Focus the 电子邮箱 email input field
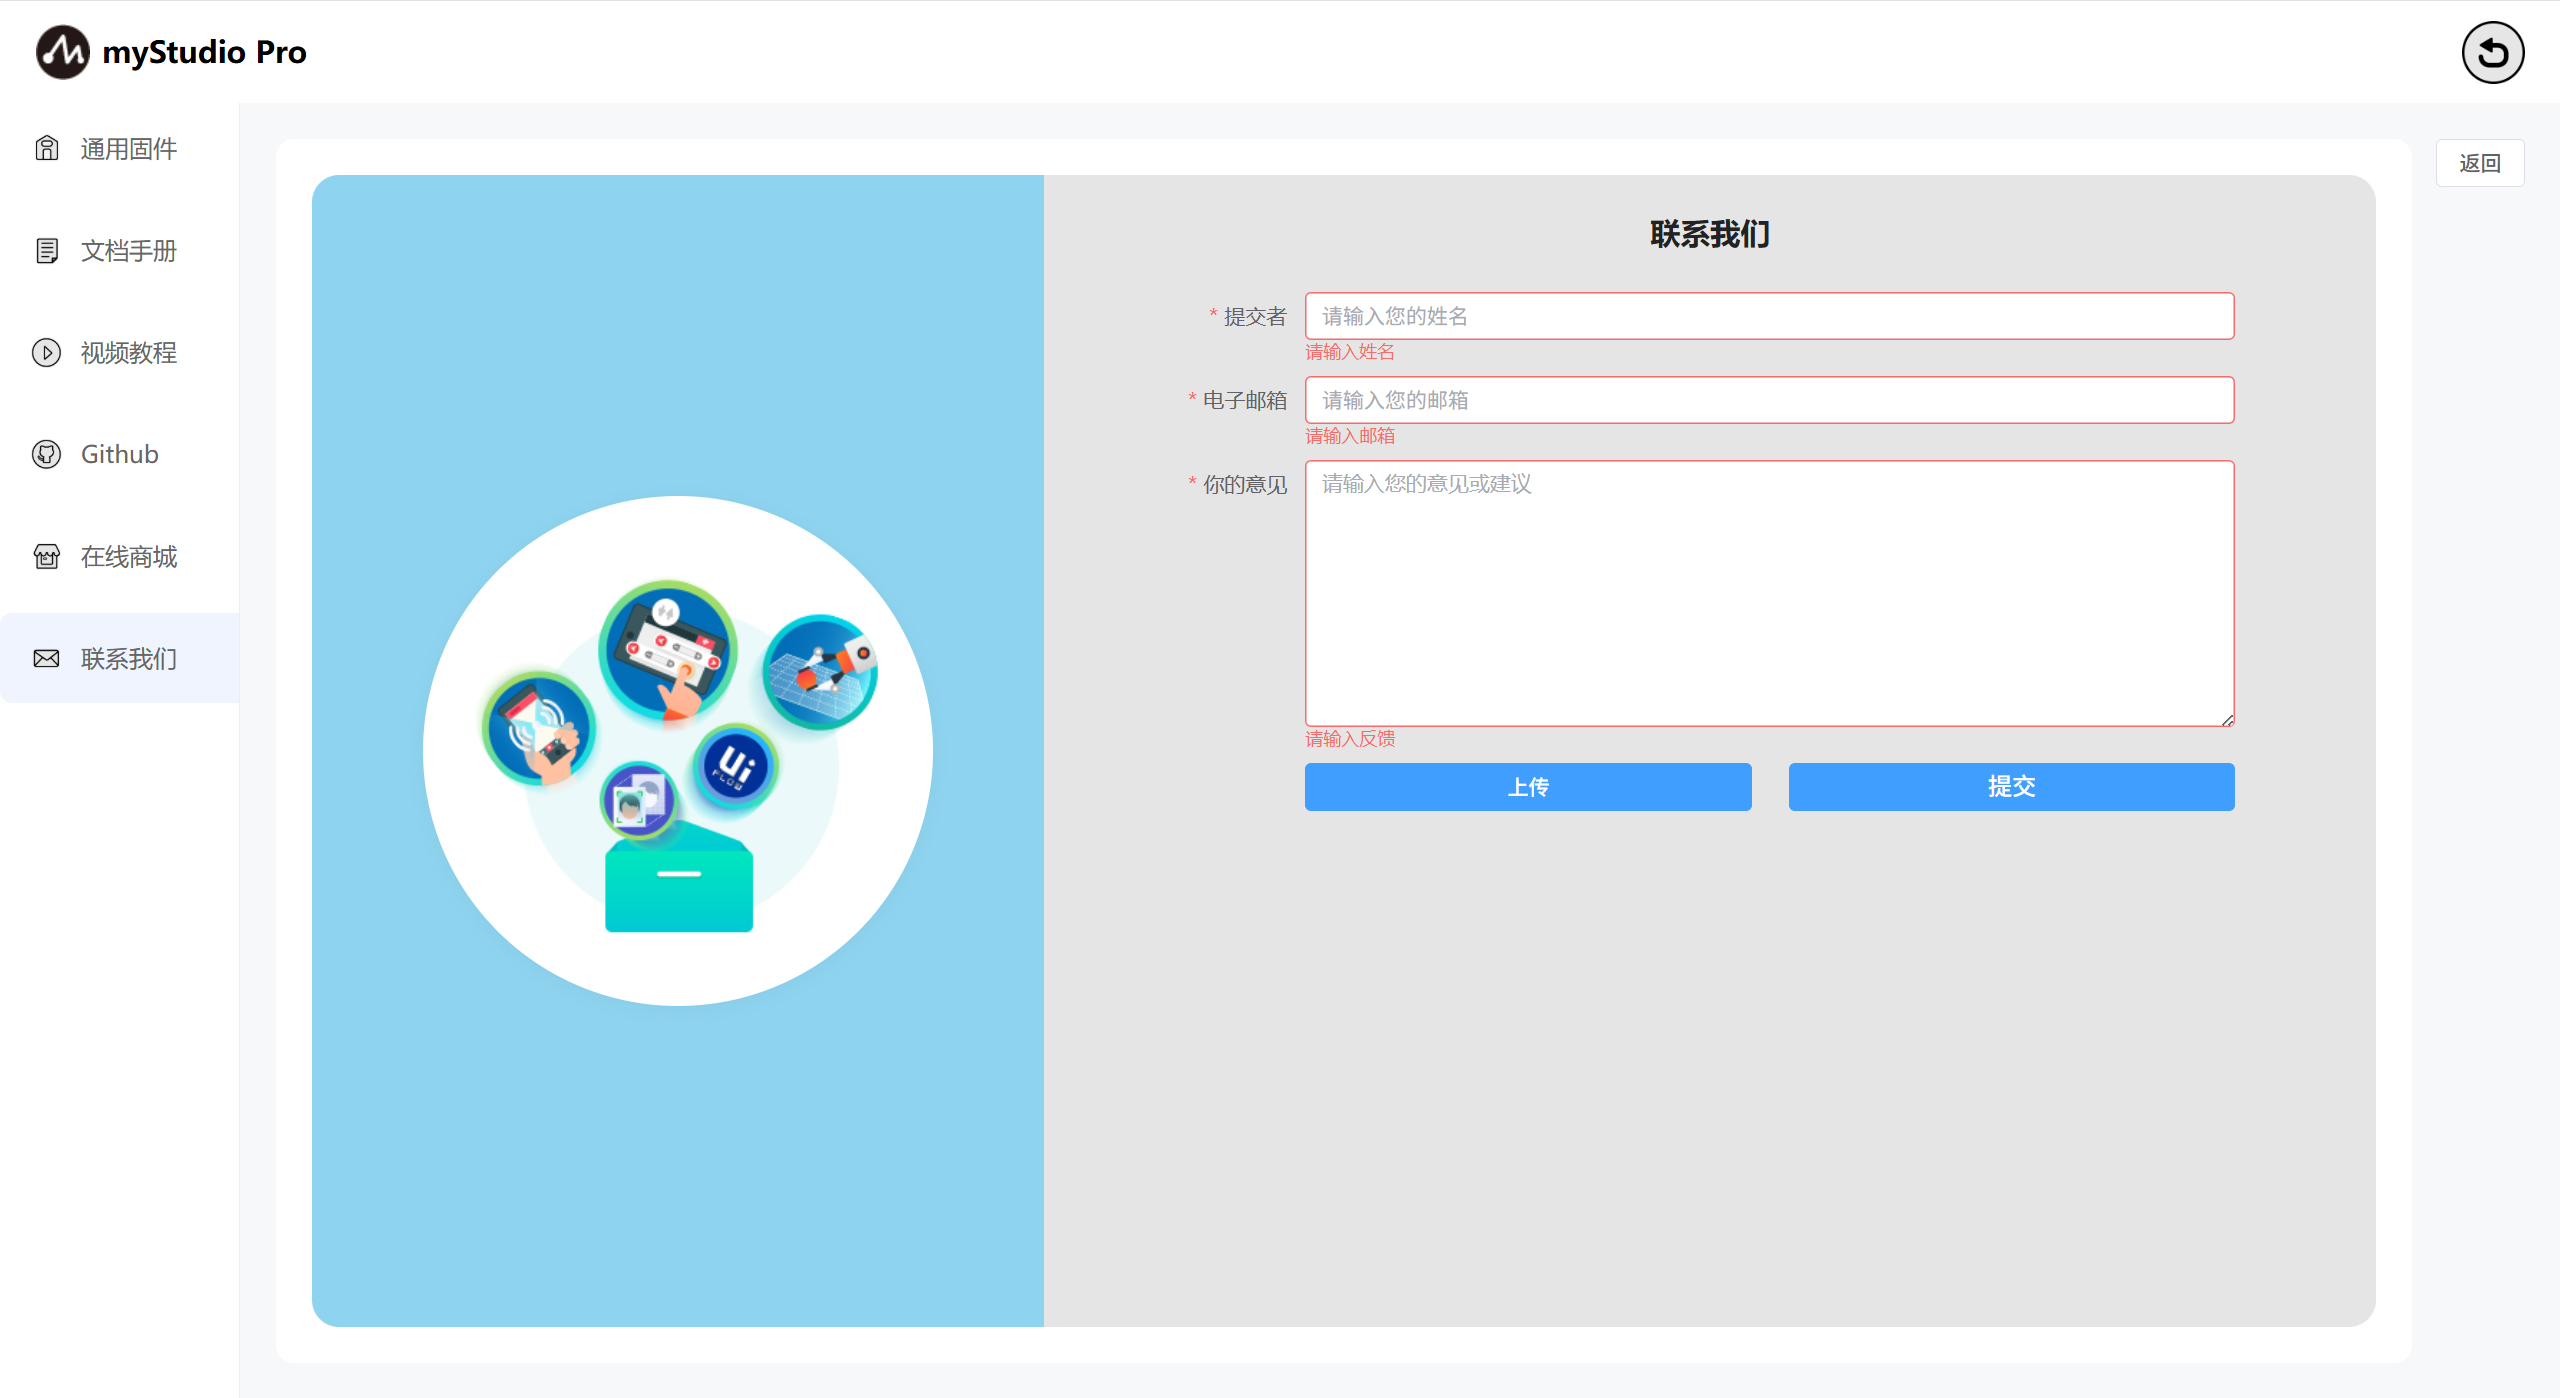Screen dimensions: 2560x1398 click(x=1768, y=400)
